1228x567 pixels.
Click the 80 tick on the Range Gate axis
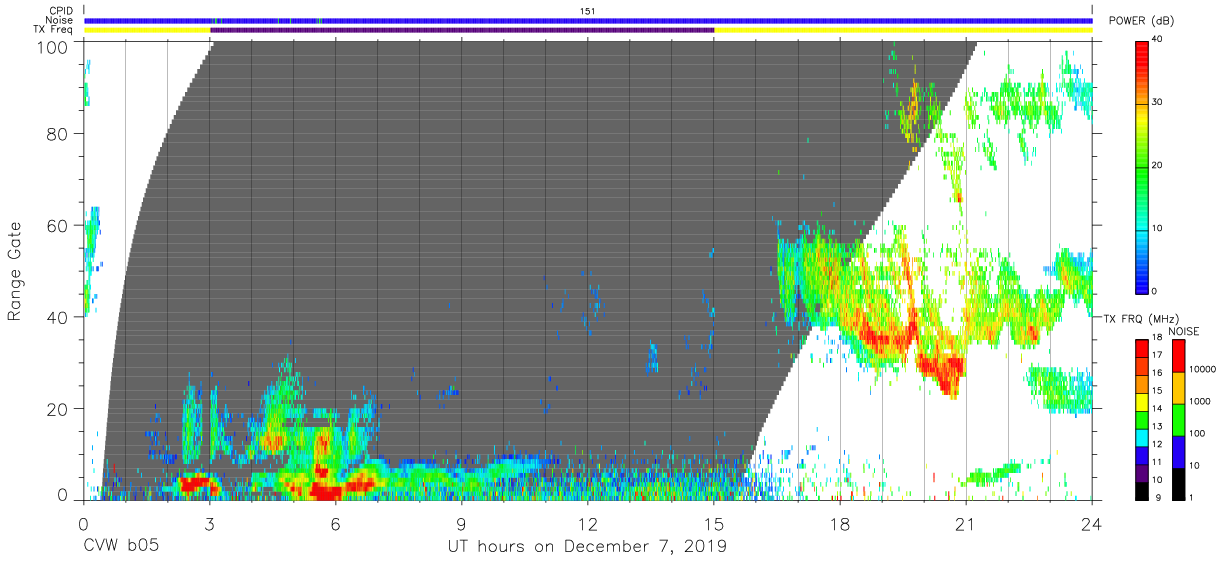point(56,136)
